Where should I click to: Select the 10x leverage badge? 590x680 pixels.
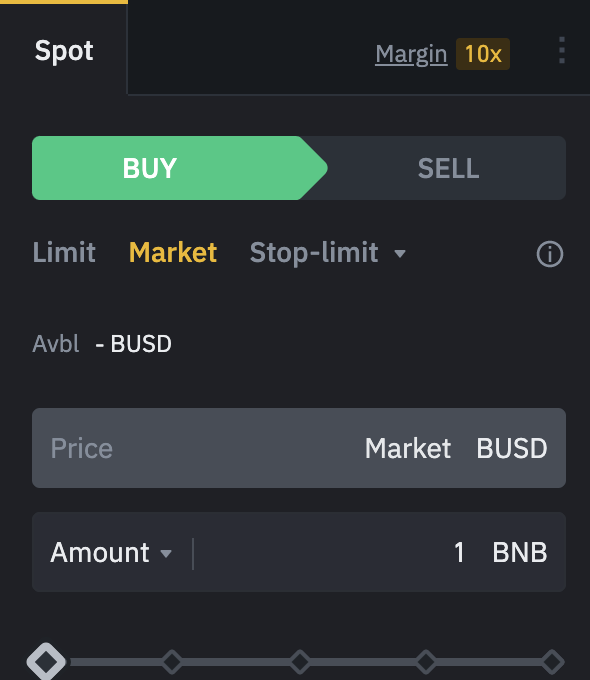(483, 54)
